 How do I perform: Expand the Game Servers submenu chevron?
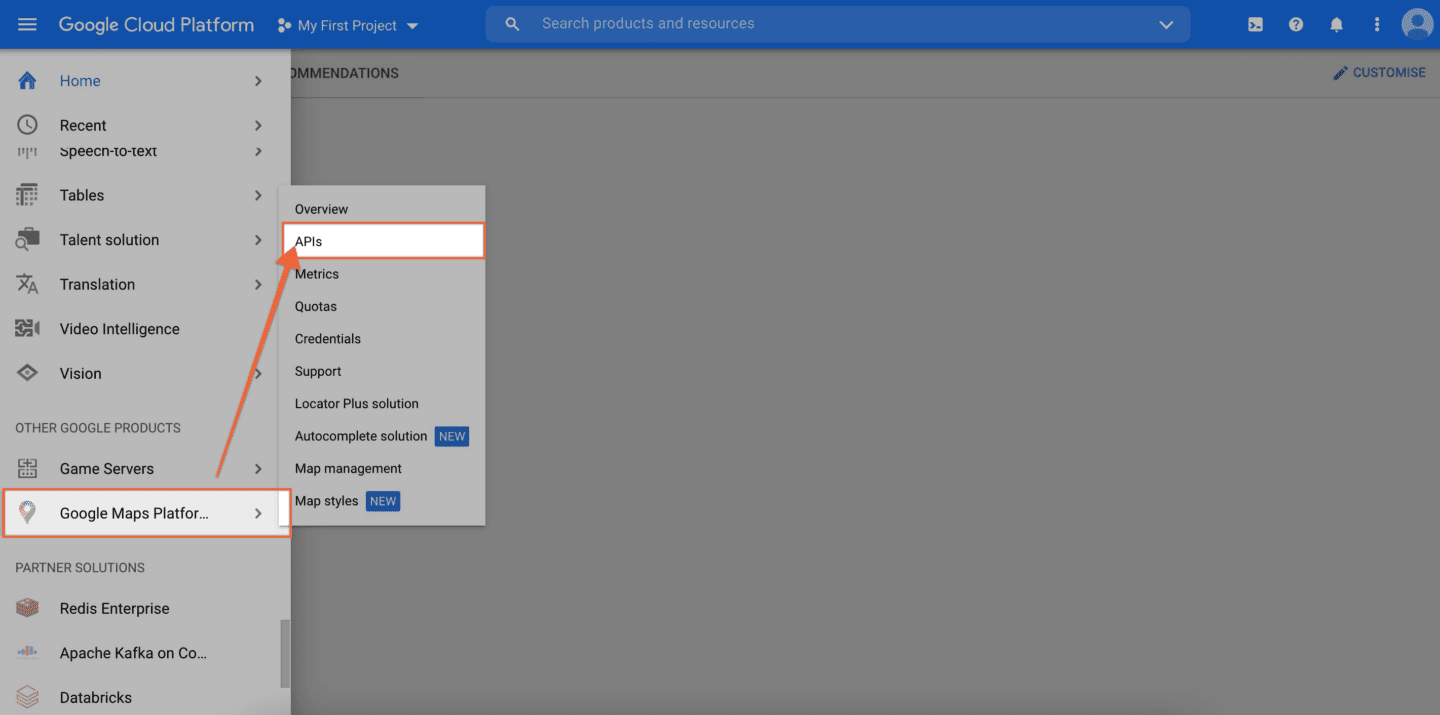coord(258,468)
